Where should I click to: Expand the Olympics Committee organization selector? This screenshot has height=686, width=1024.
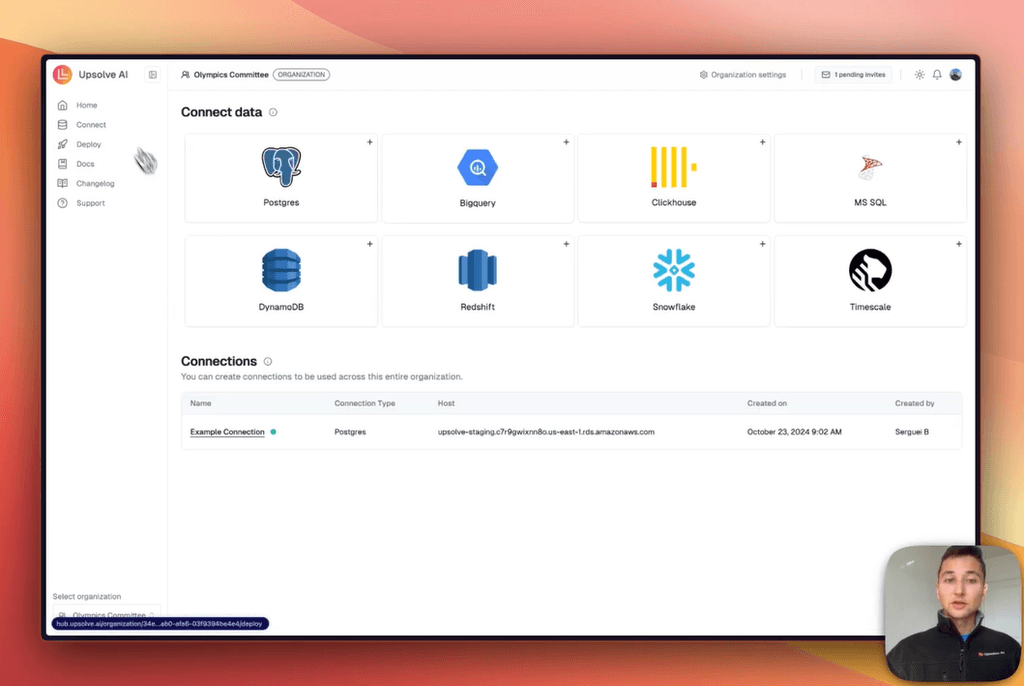(x=107, y=614)
